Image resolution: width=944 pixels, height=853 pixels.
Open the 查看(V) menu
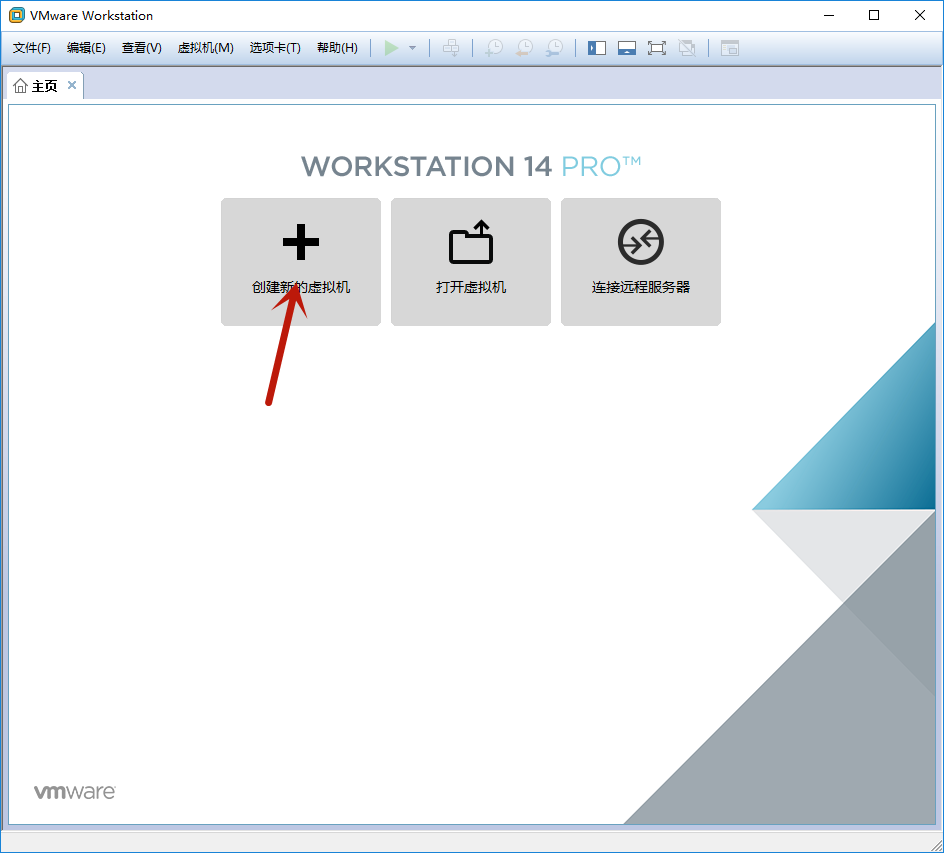pyautogui.click(x=141, y=48)
